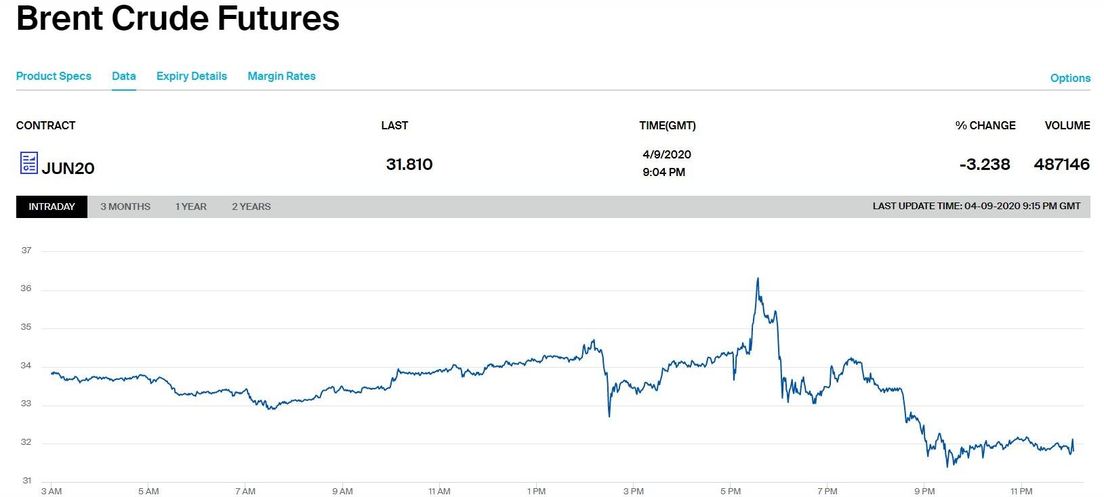Click the CONTRACT column header
1104x497 pixels.
coord(46,126)
